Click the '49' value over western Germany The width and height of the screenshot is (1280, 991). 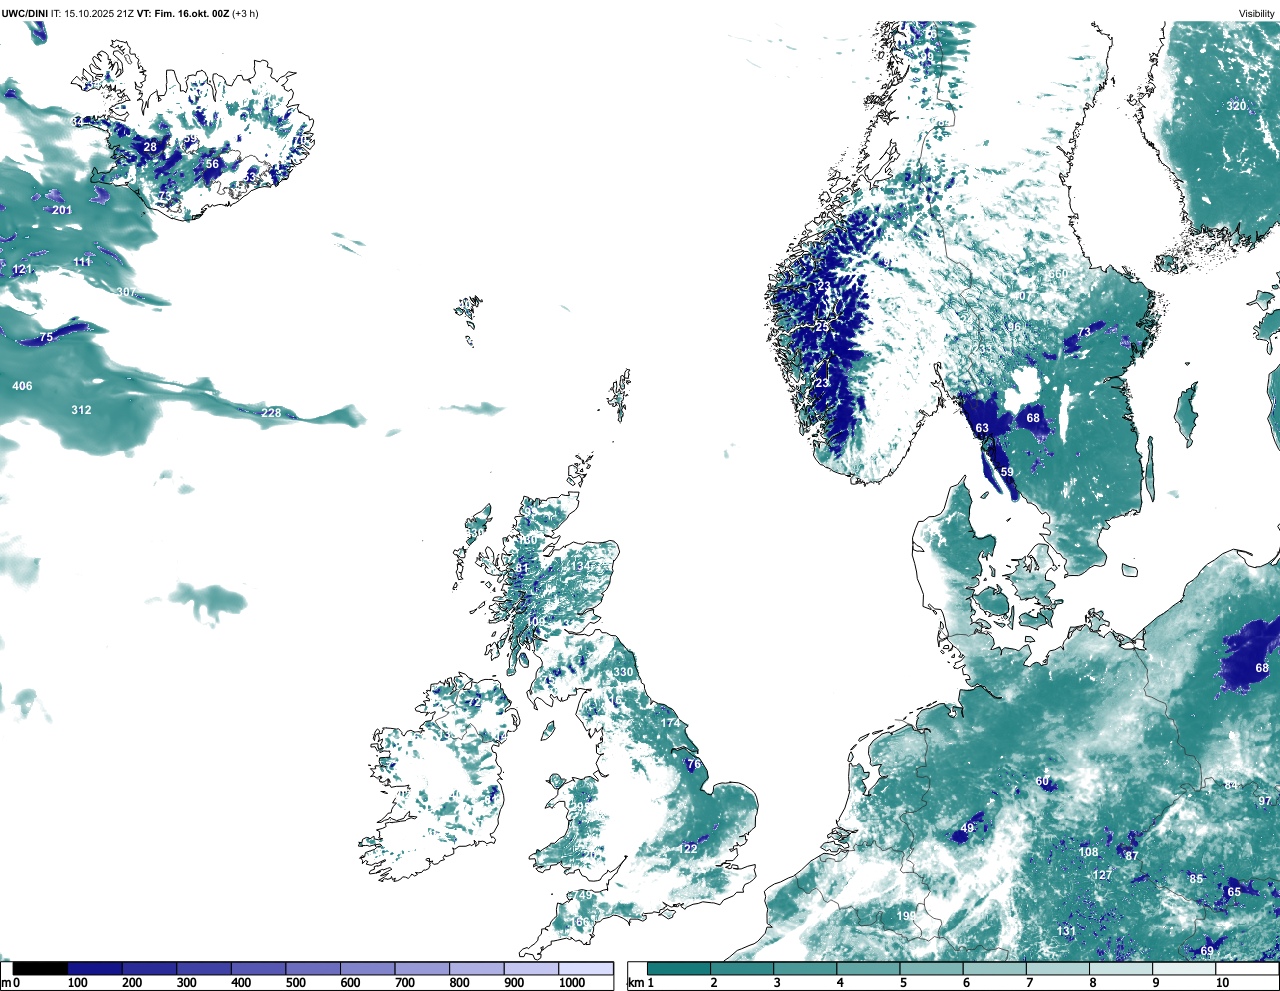(967, 828)
